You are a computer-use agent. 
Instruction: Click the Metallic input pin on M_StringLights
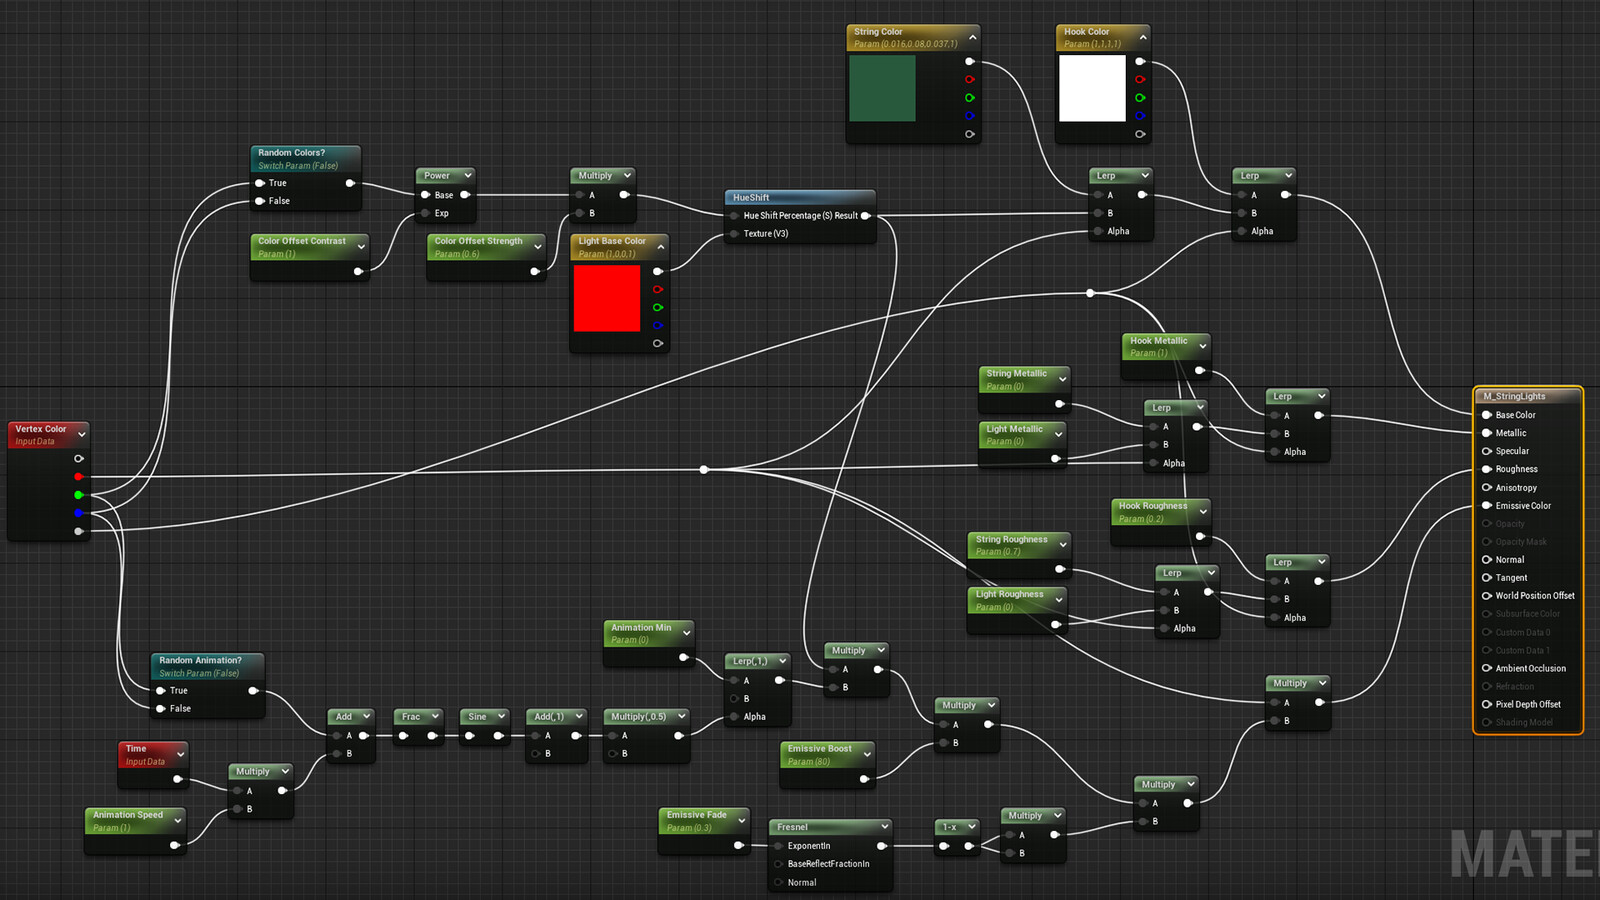point(1487,433)
